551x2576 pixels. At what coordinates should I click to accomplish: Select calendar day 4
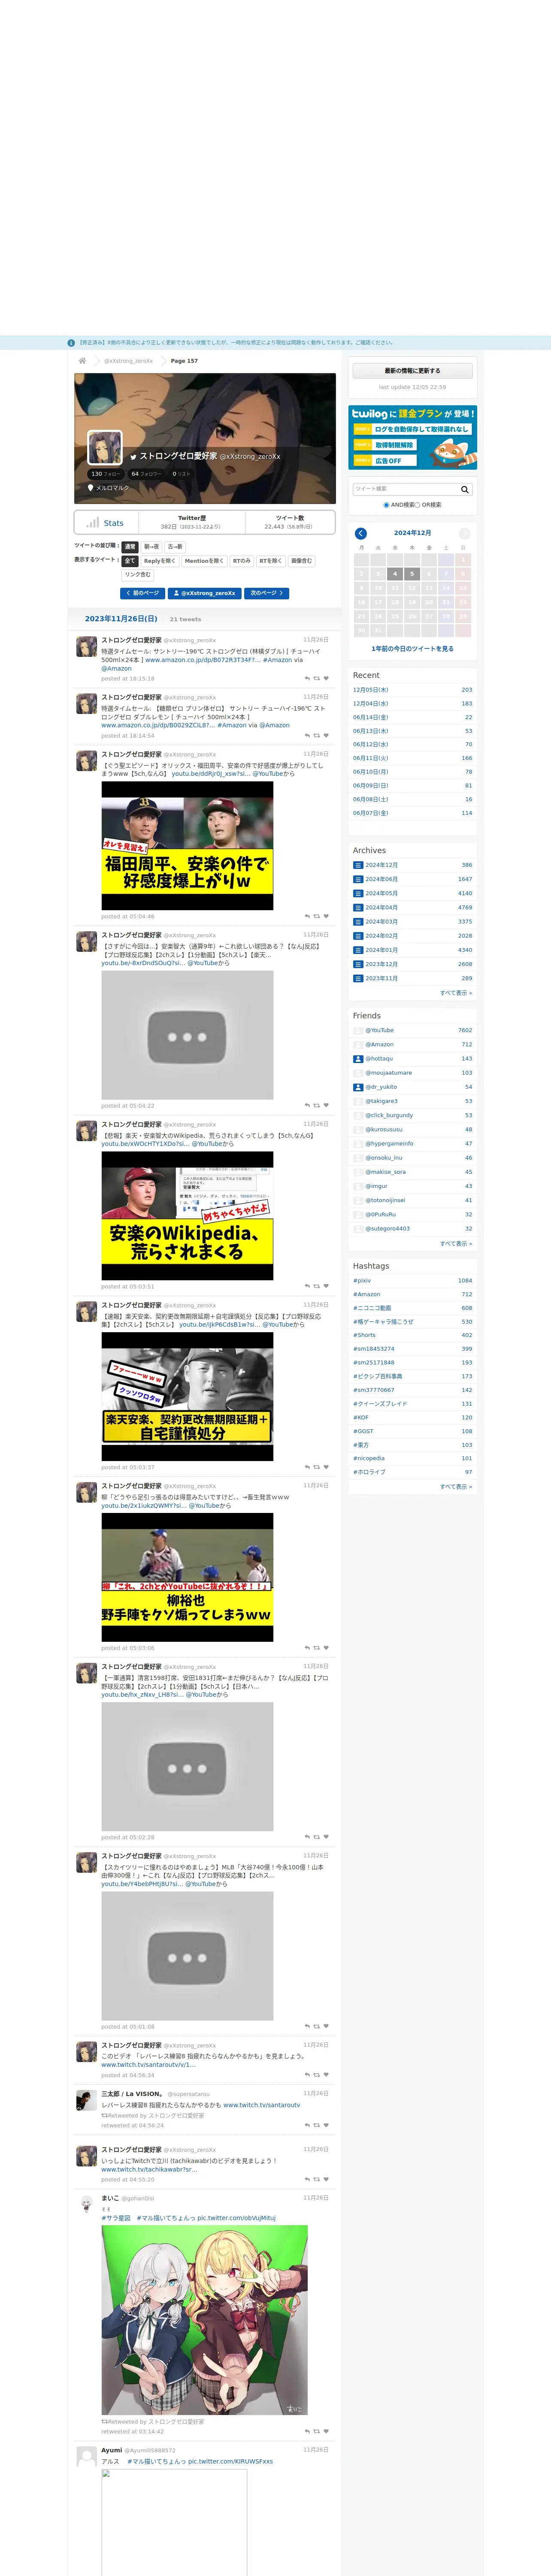395,574
